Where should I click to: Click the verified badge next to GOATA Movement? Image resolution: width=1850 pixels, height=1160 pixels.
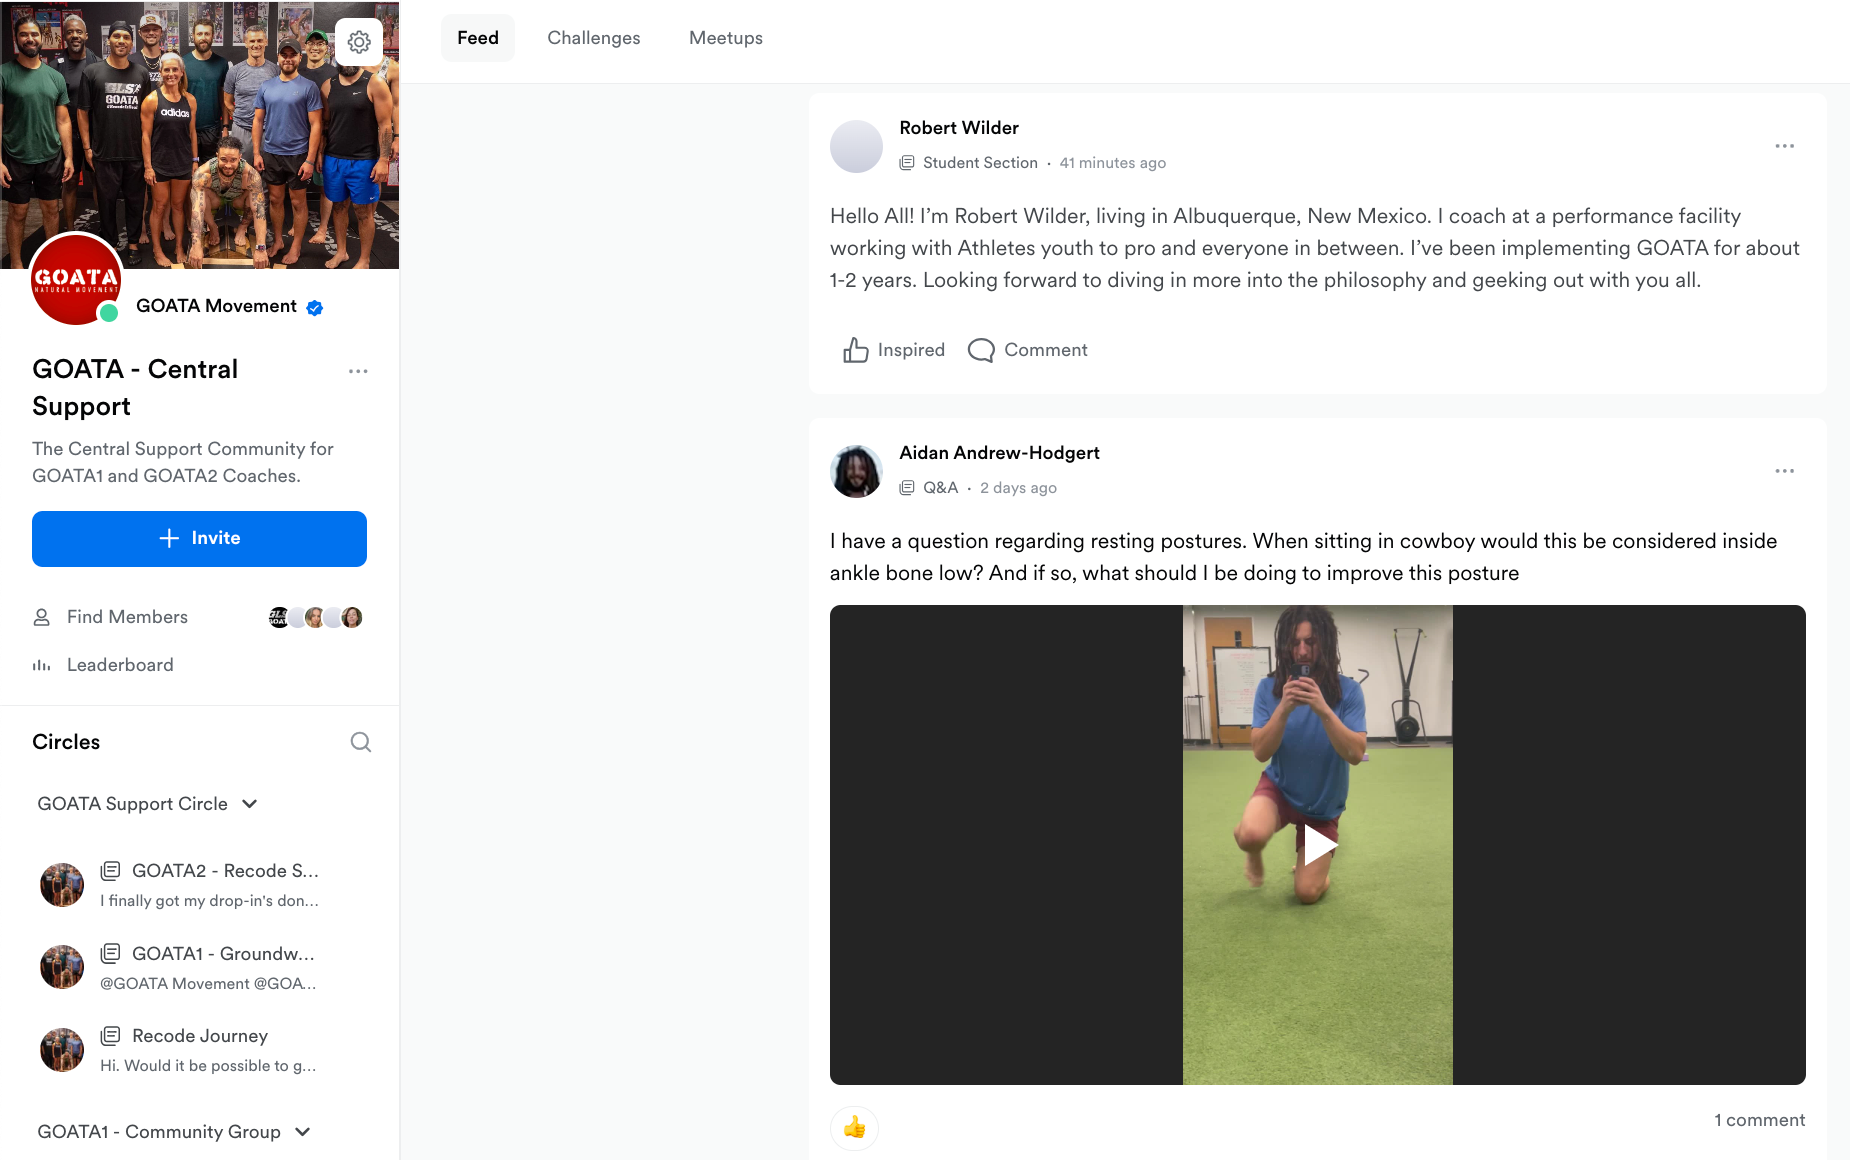click(314, 308)
